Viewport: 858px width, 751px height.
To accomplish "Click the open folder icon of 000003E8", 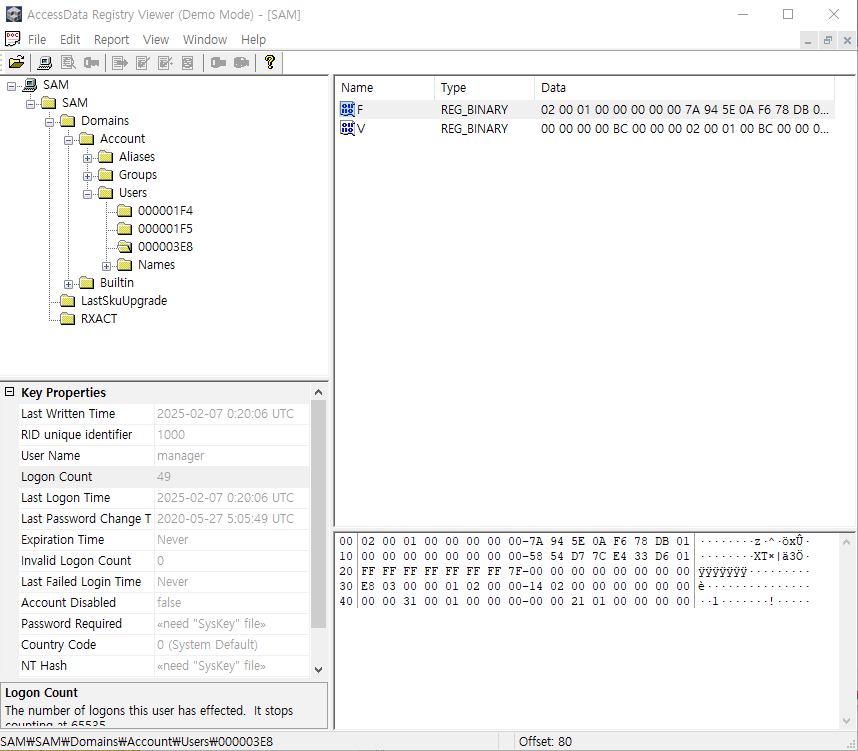I will point(125,247).
